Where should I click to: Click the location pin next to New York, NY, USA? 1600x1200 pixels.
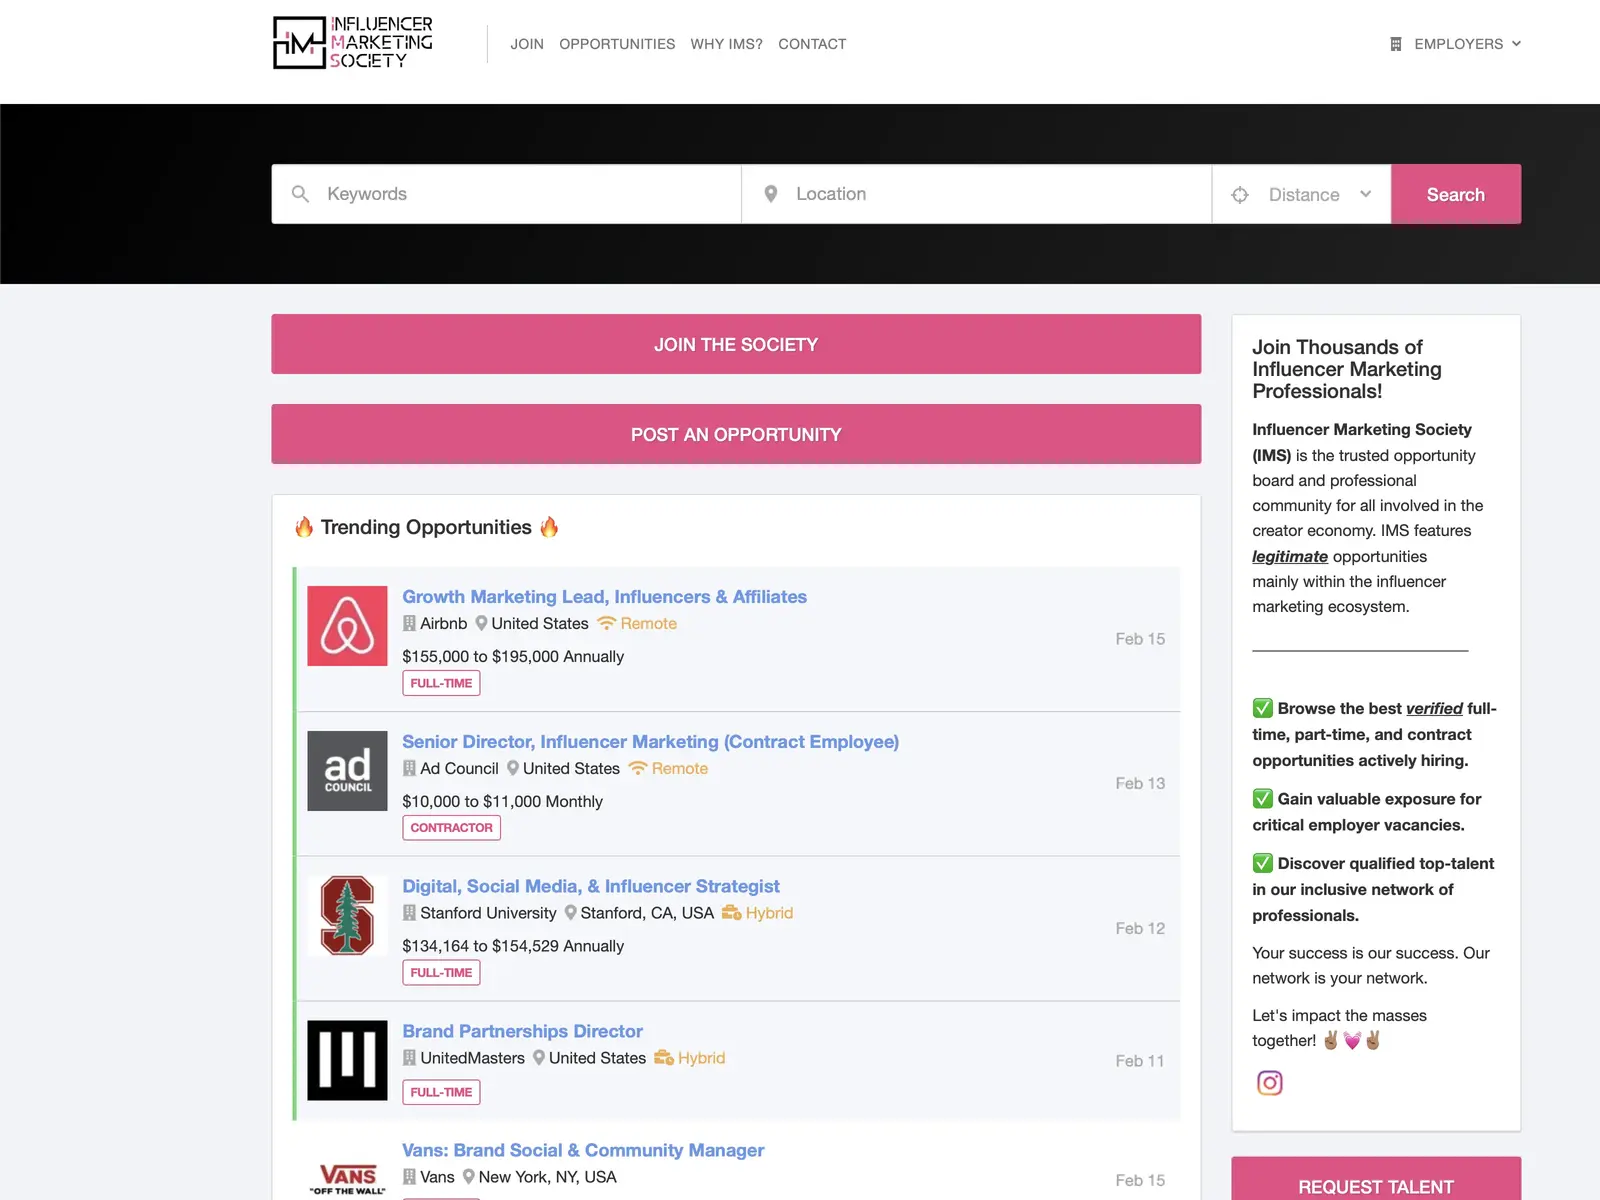[x=468, y=1177]
